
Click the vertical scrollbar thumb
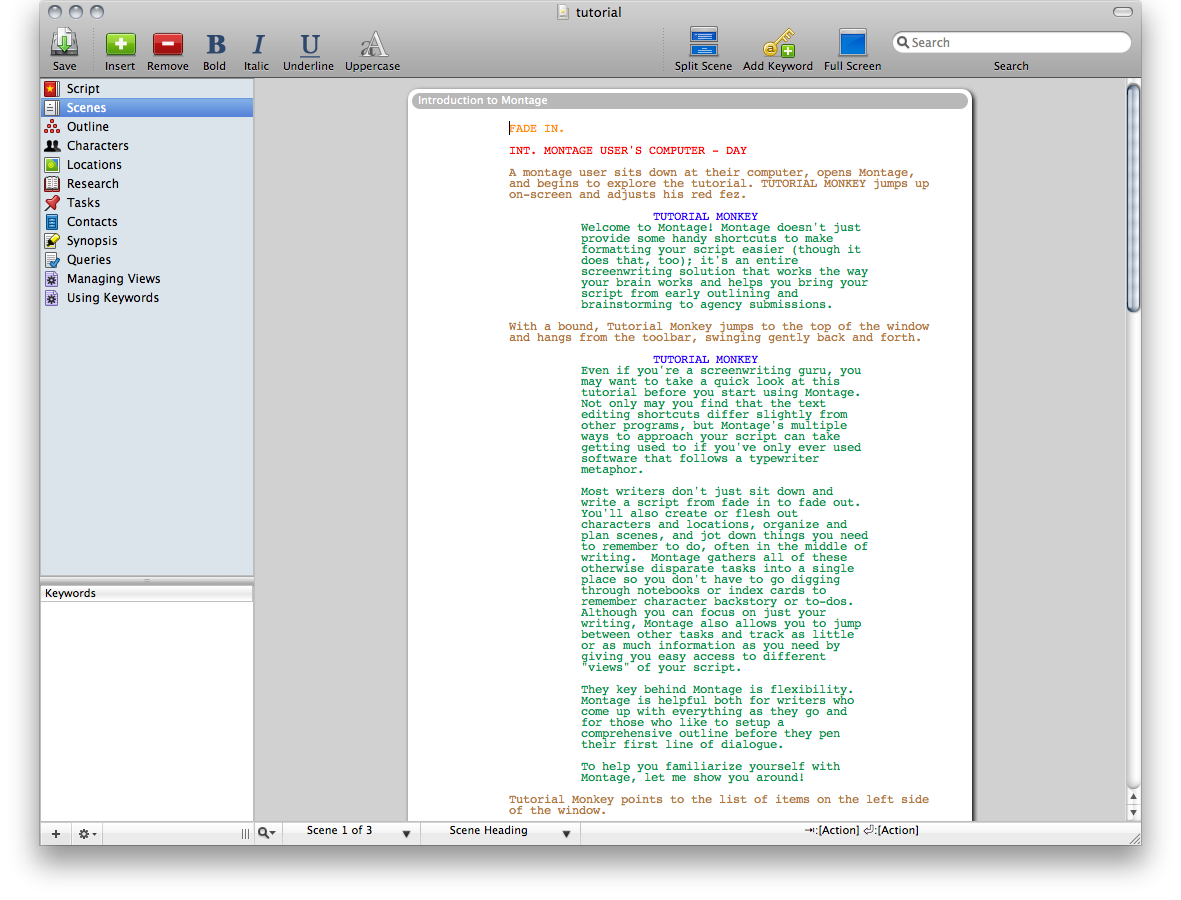pyautogui.click(x=1134, y=197)
